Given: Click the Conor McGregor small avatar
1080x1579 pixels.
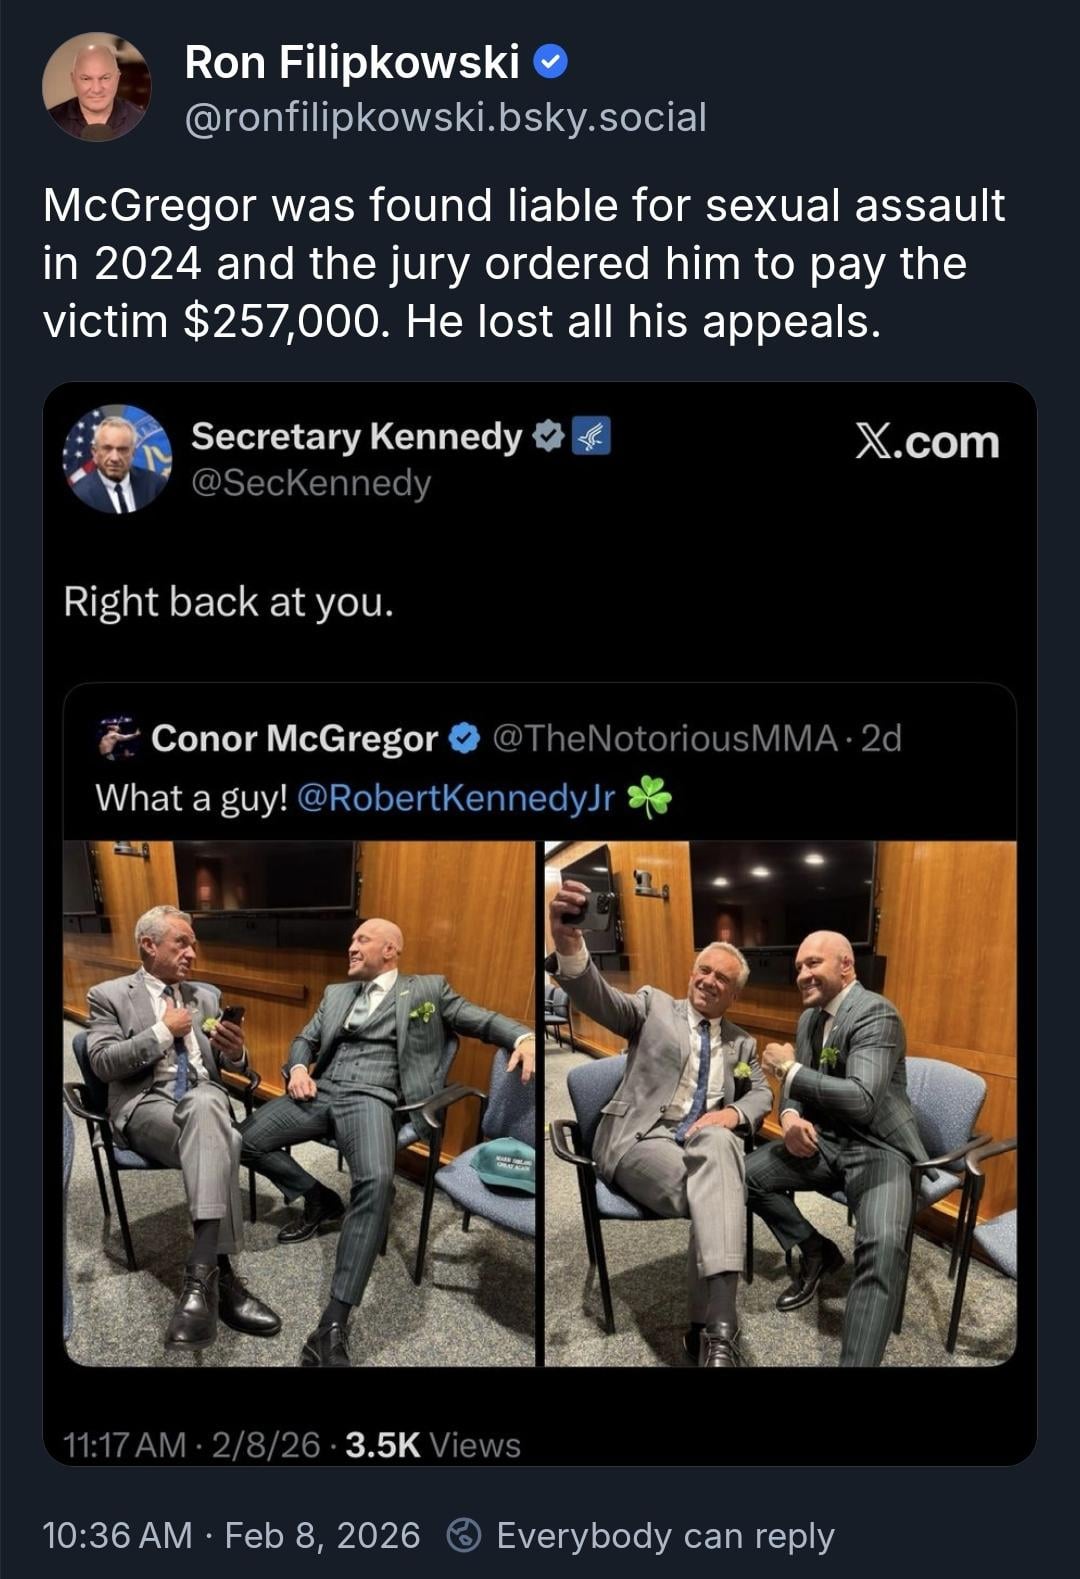Looking at the screenshot, I should [x=118, y=738].
